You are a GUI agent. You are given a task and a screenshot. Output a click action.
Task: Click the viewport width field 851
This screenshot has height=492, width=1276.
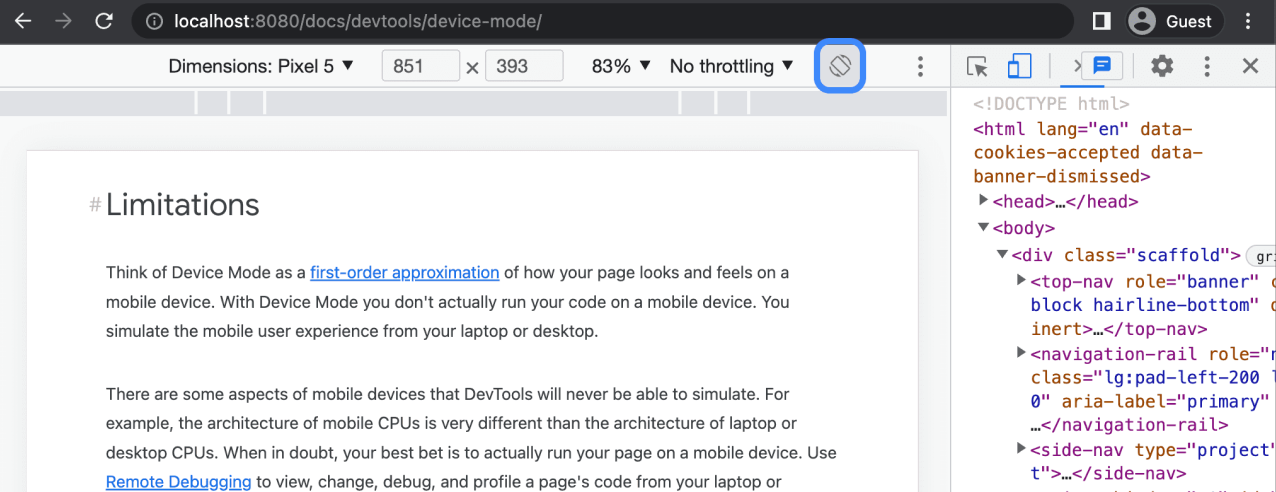tap(420, 67)
